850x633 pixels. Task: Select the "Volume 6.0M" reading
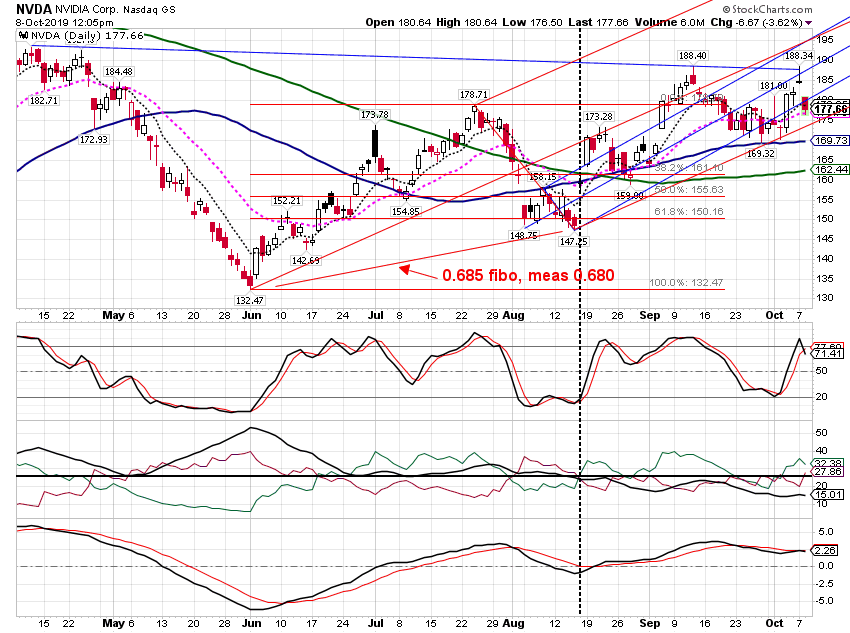[669, 23]
